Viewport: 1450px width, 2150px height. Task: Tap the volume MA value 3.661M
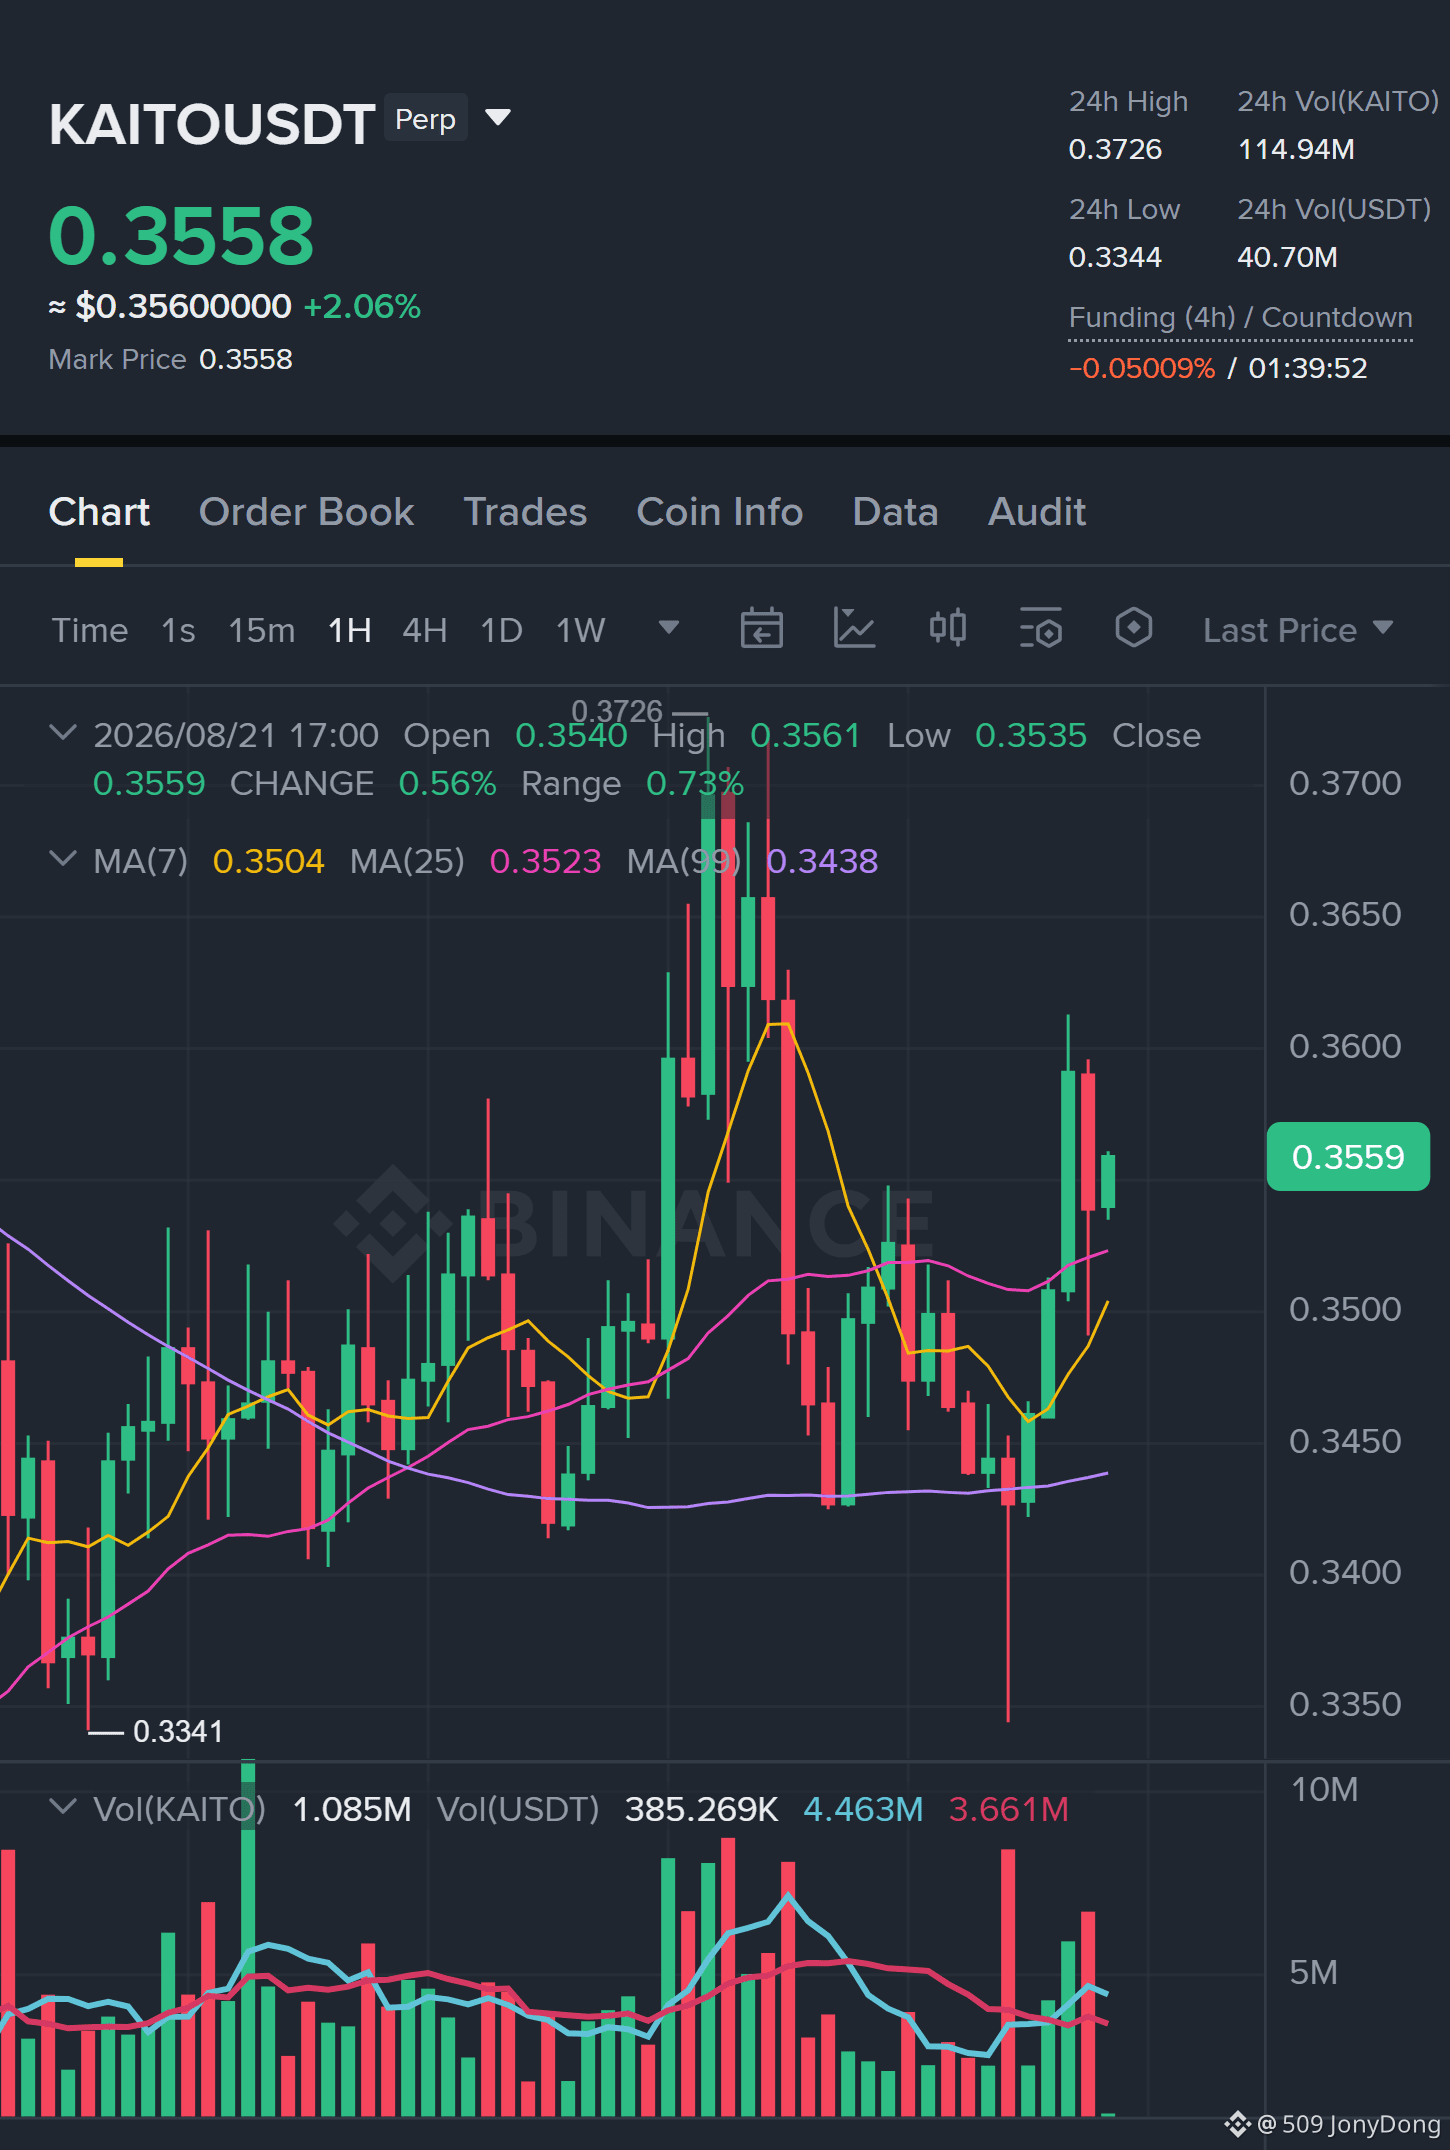(1008, 1809)
